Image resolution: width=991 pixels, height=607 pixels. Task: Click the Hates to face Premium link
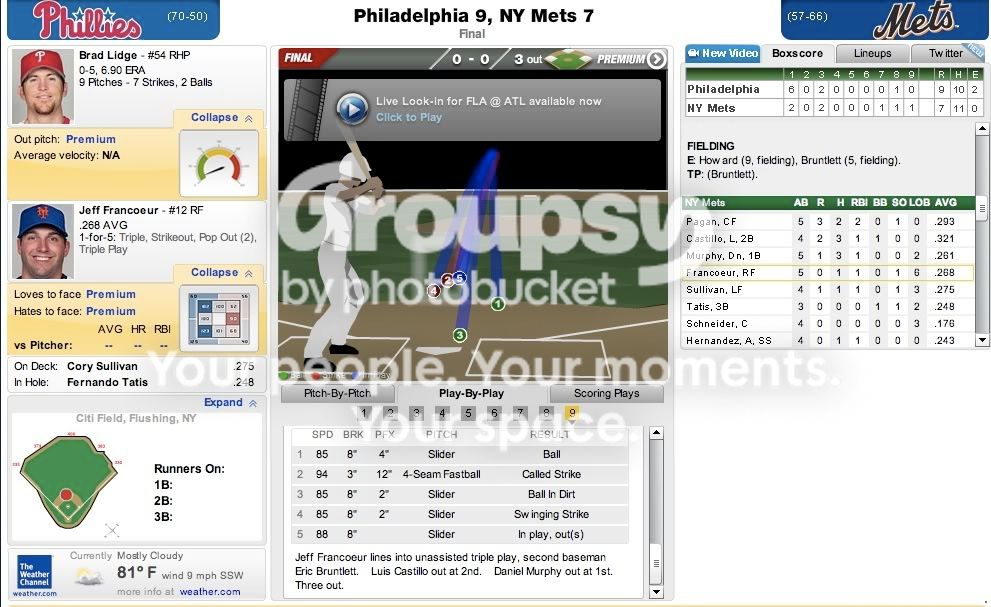click(x=111, y=311)
